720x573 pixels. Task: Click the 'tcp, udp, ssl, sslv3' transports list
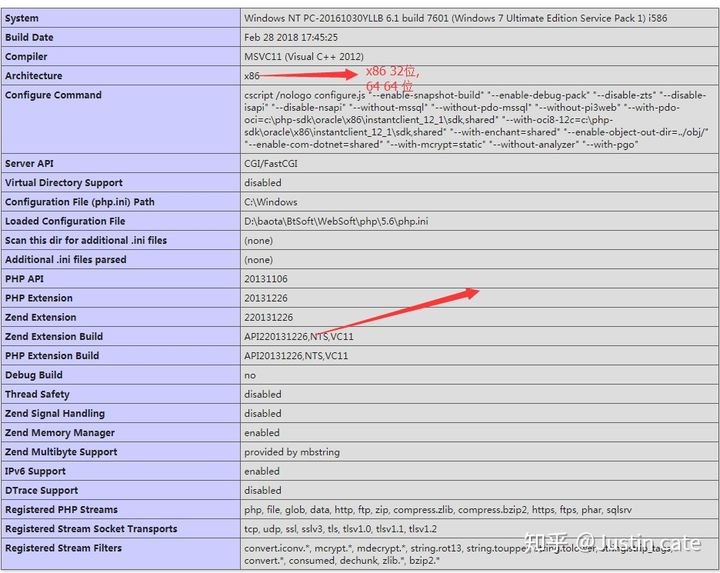click(x=340, y=529)
